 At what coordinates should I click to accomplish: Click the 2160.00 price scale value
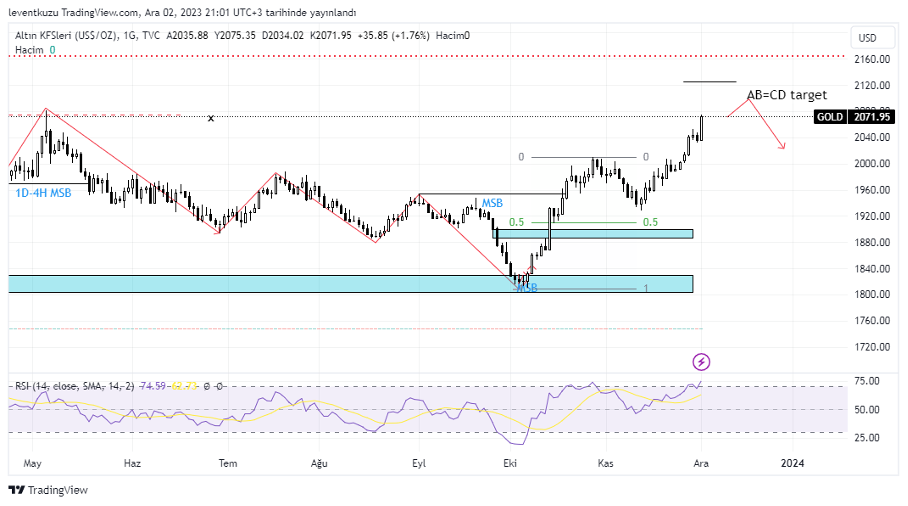(x=871, y=59)
